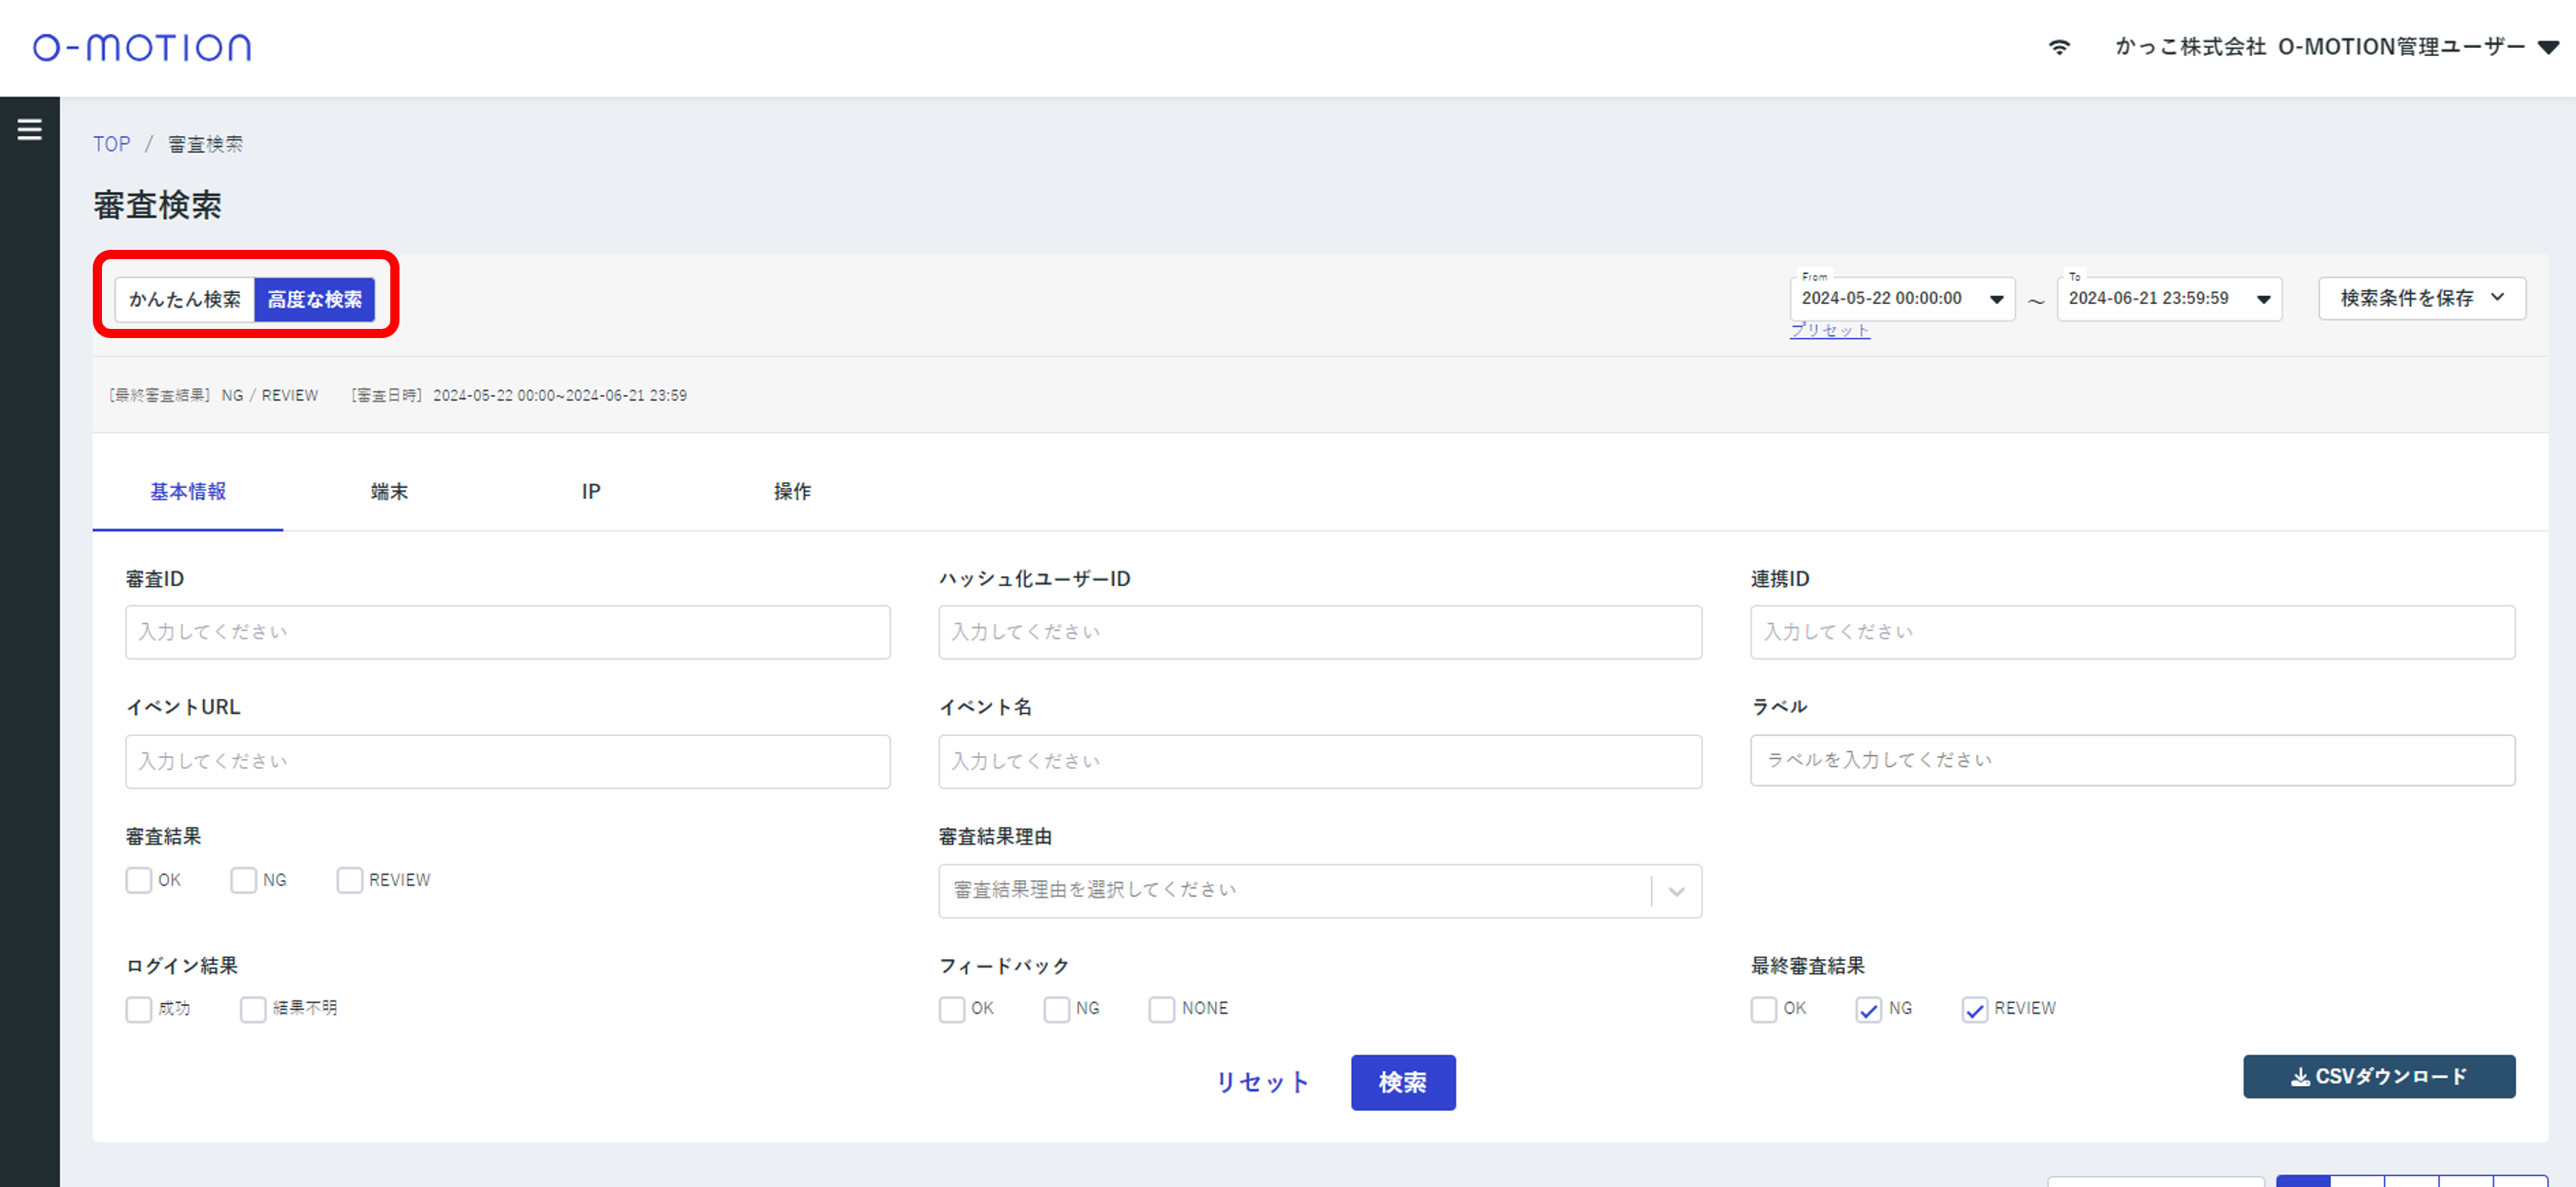Click the Wi-Fi status icon
The height and width of the screenshot is (1187, 2576).
pos(2059,47)
